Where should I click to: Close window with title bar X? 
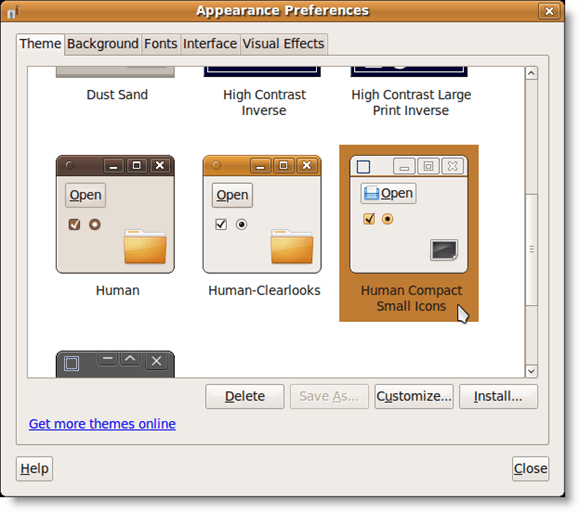pyautogui.click(x=549, y=11)
